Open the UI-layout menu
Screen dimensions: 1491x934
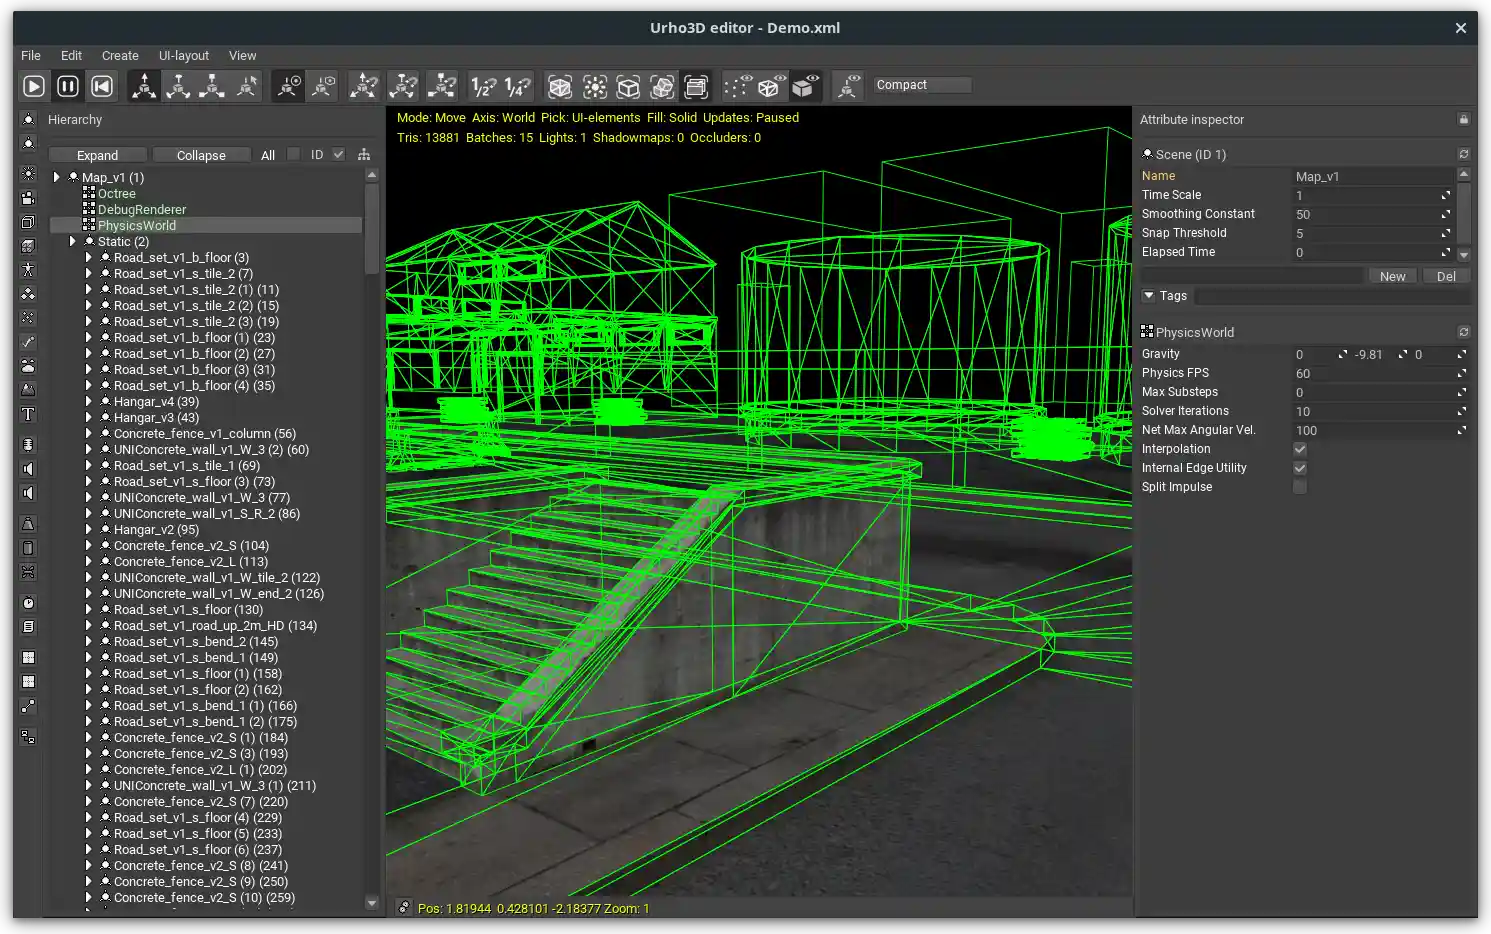(x=183, y=55)
